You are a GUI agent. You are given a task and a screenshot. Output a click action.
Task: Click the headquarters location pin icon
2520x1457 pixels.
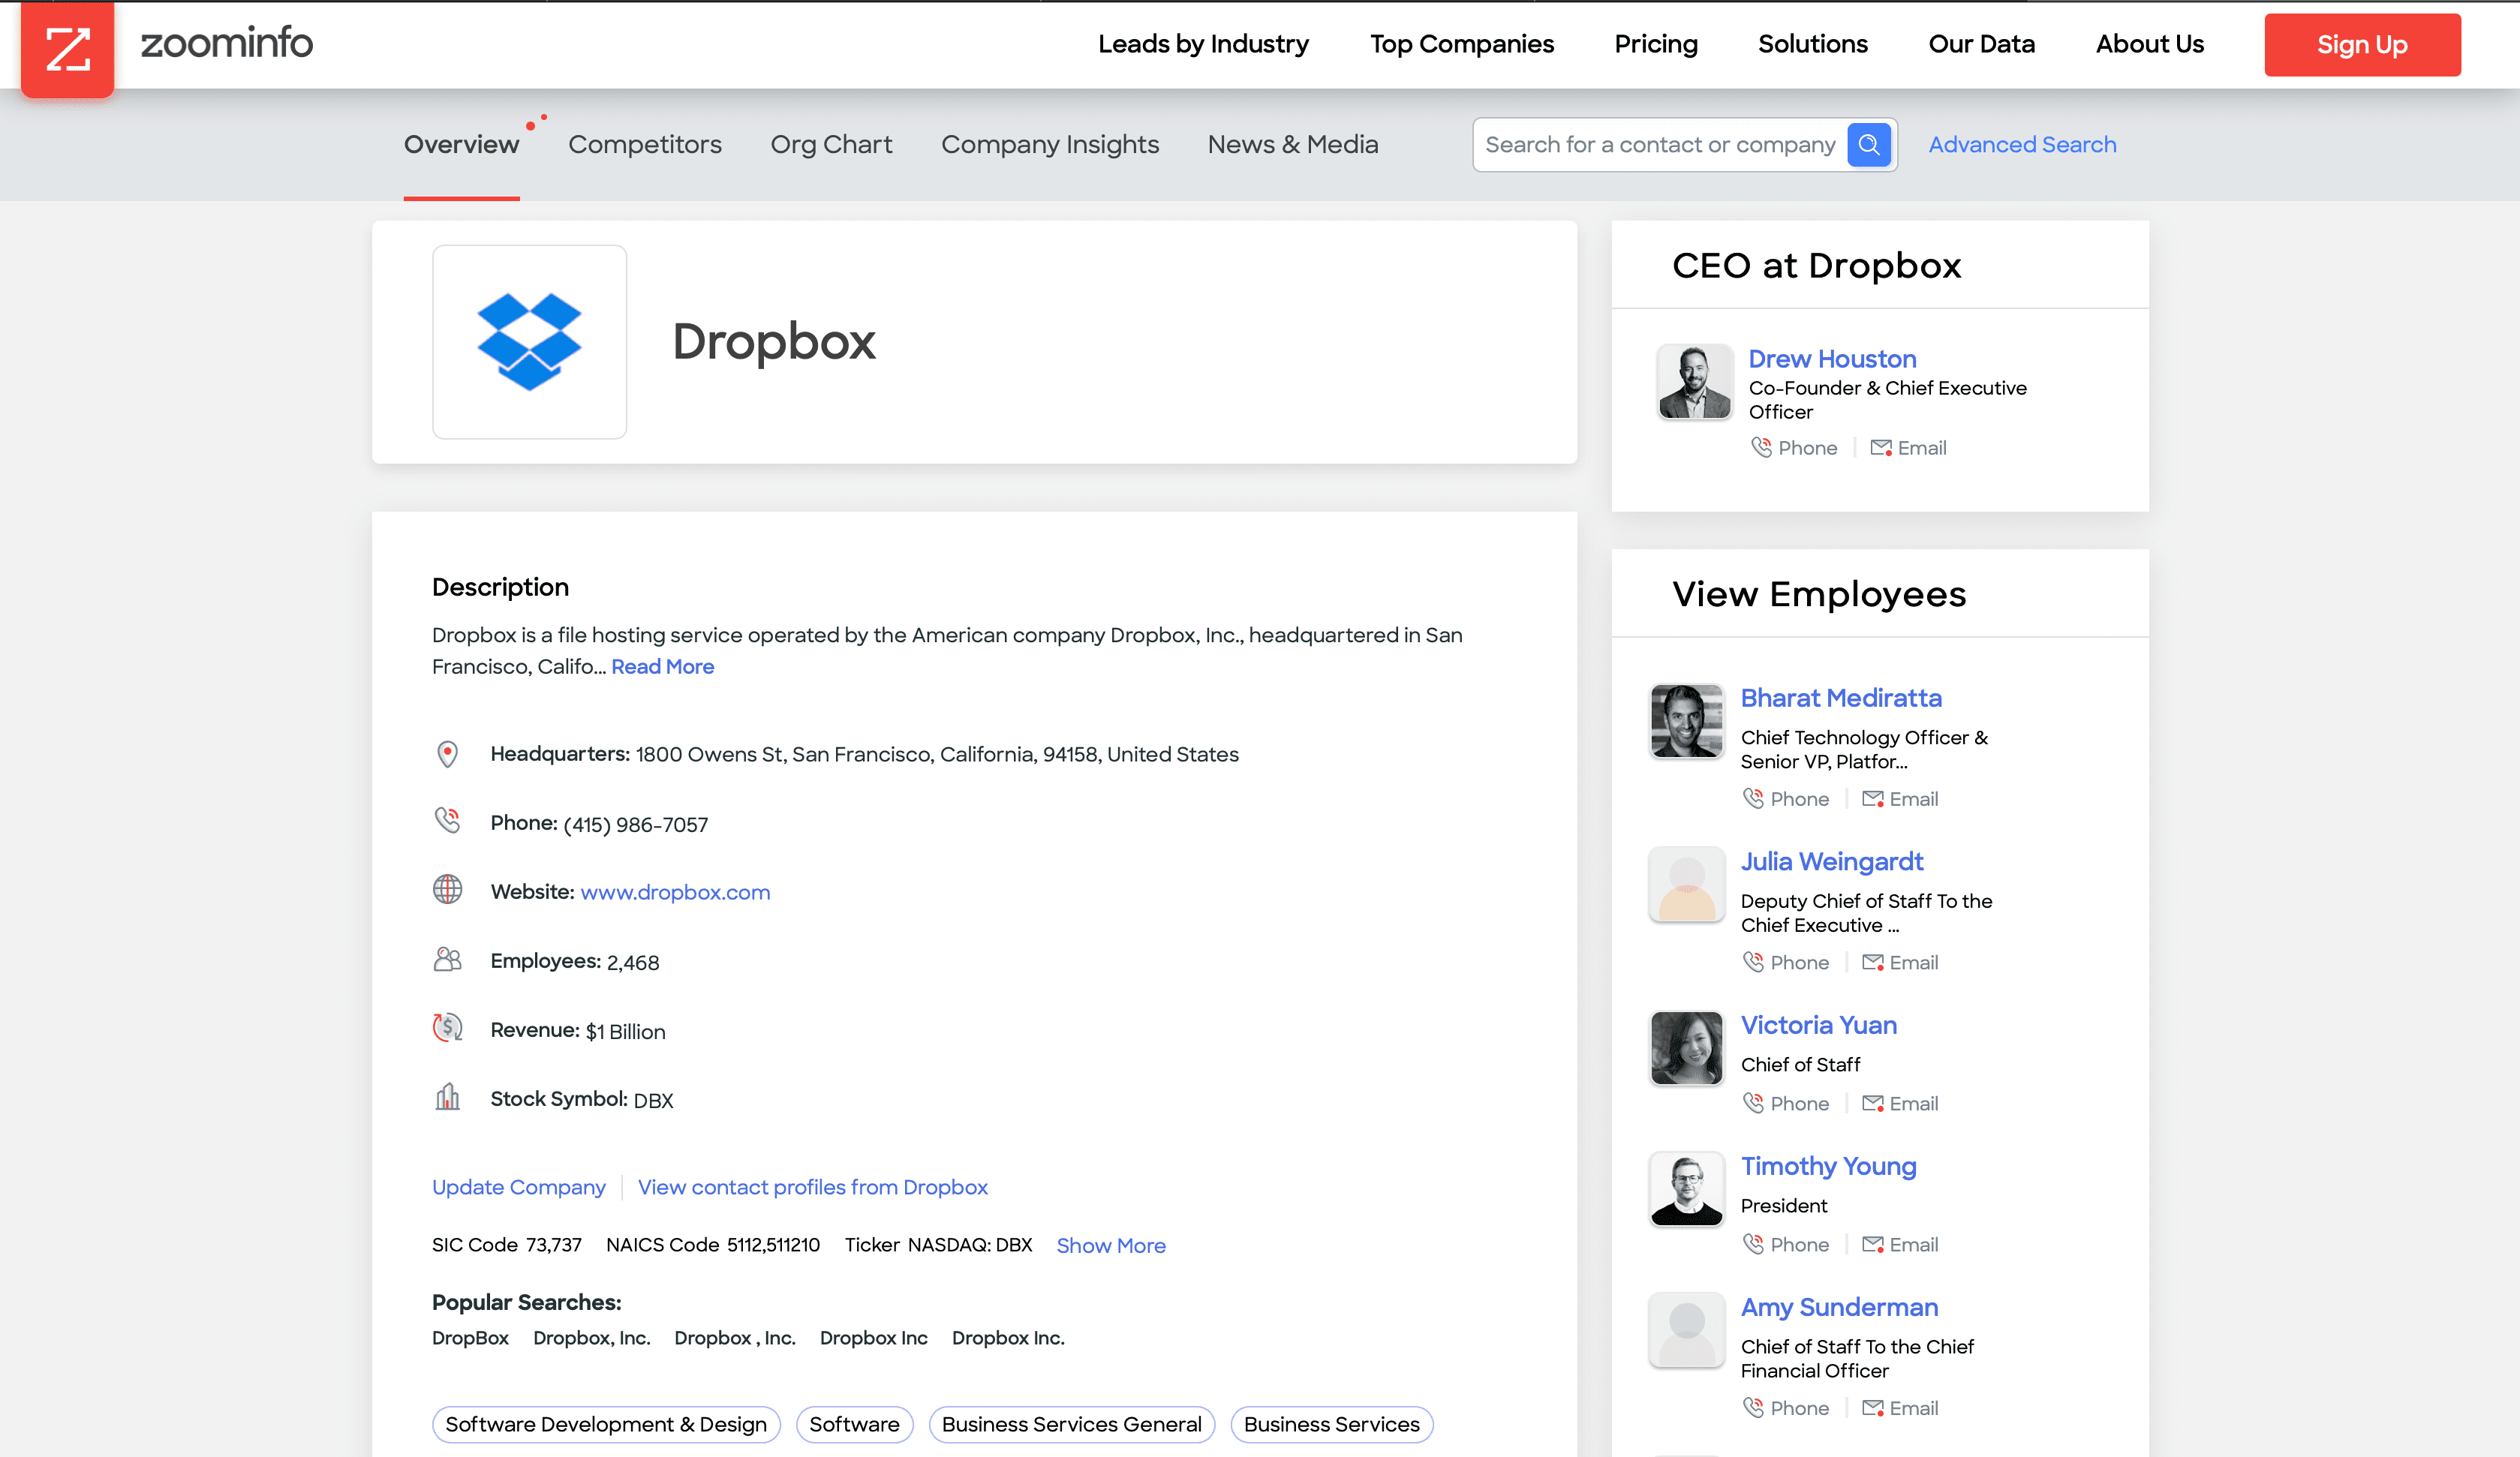(x=447, y=754)
